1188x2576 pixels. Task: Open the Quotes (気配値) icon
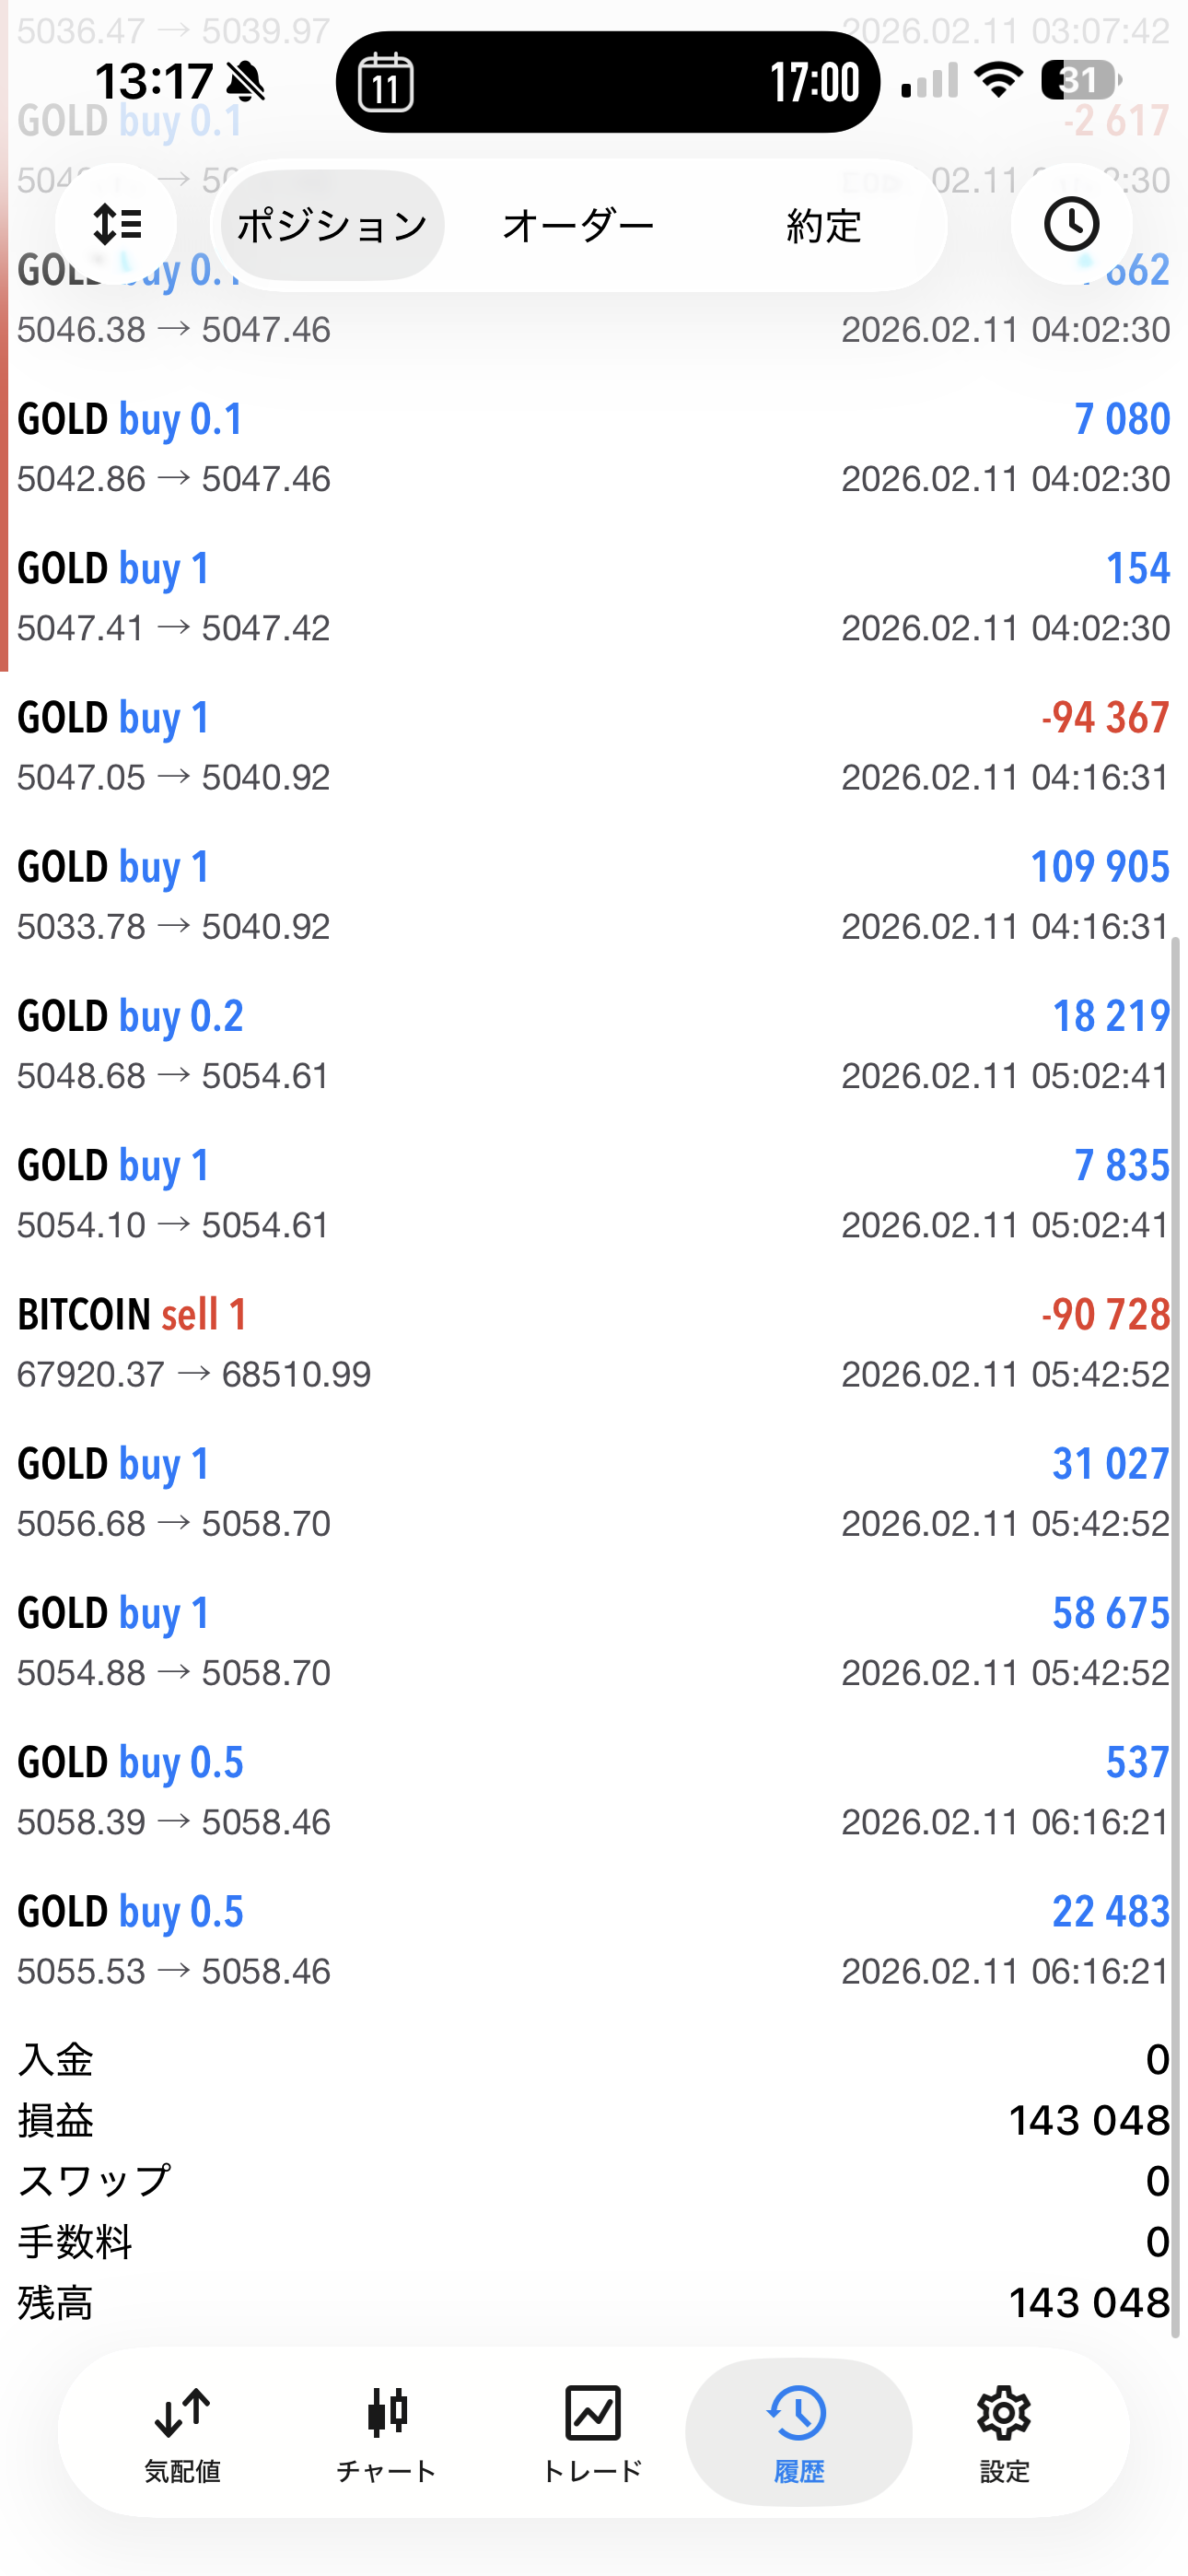pyautogui.click(x=182, y=2432)
